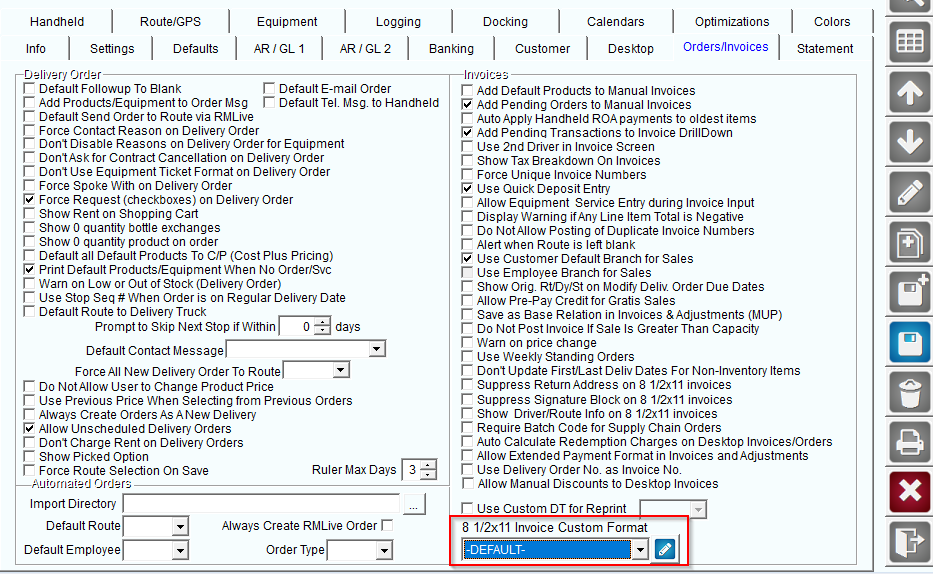This screenshot has width=933, height=574.
Task: Open the Info tab
Action: coord(36,49)
